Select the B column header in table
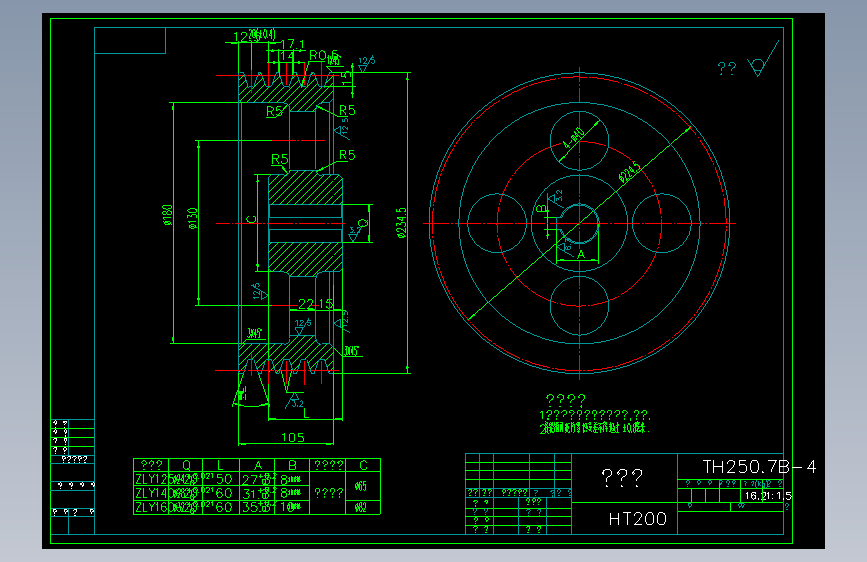 tap(293, 465)
